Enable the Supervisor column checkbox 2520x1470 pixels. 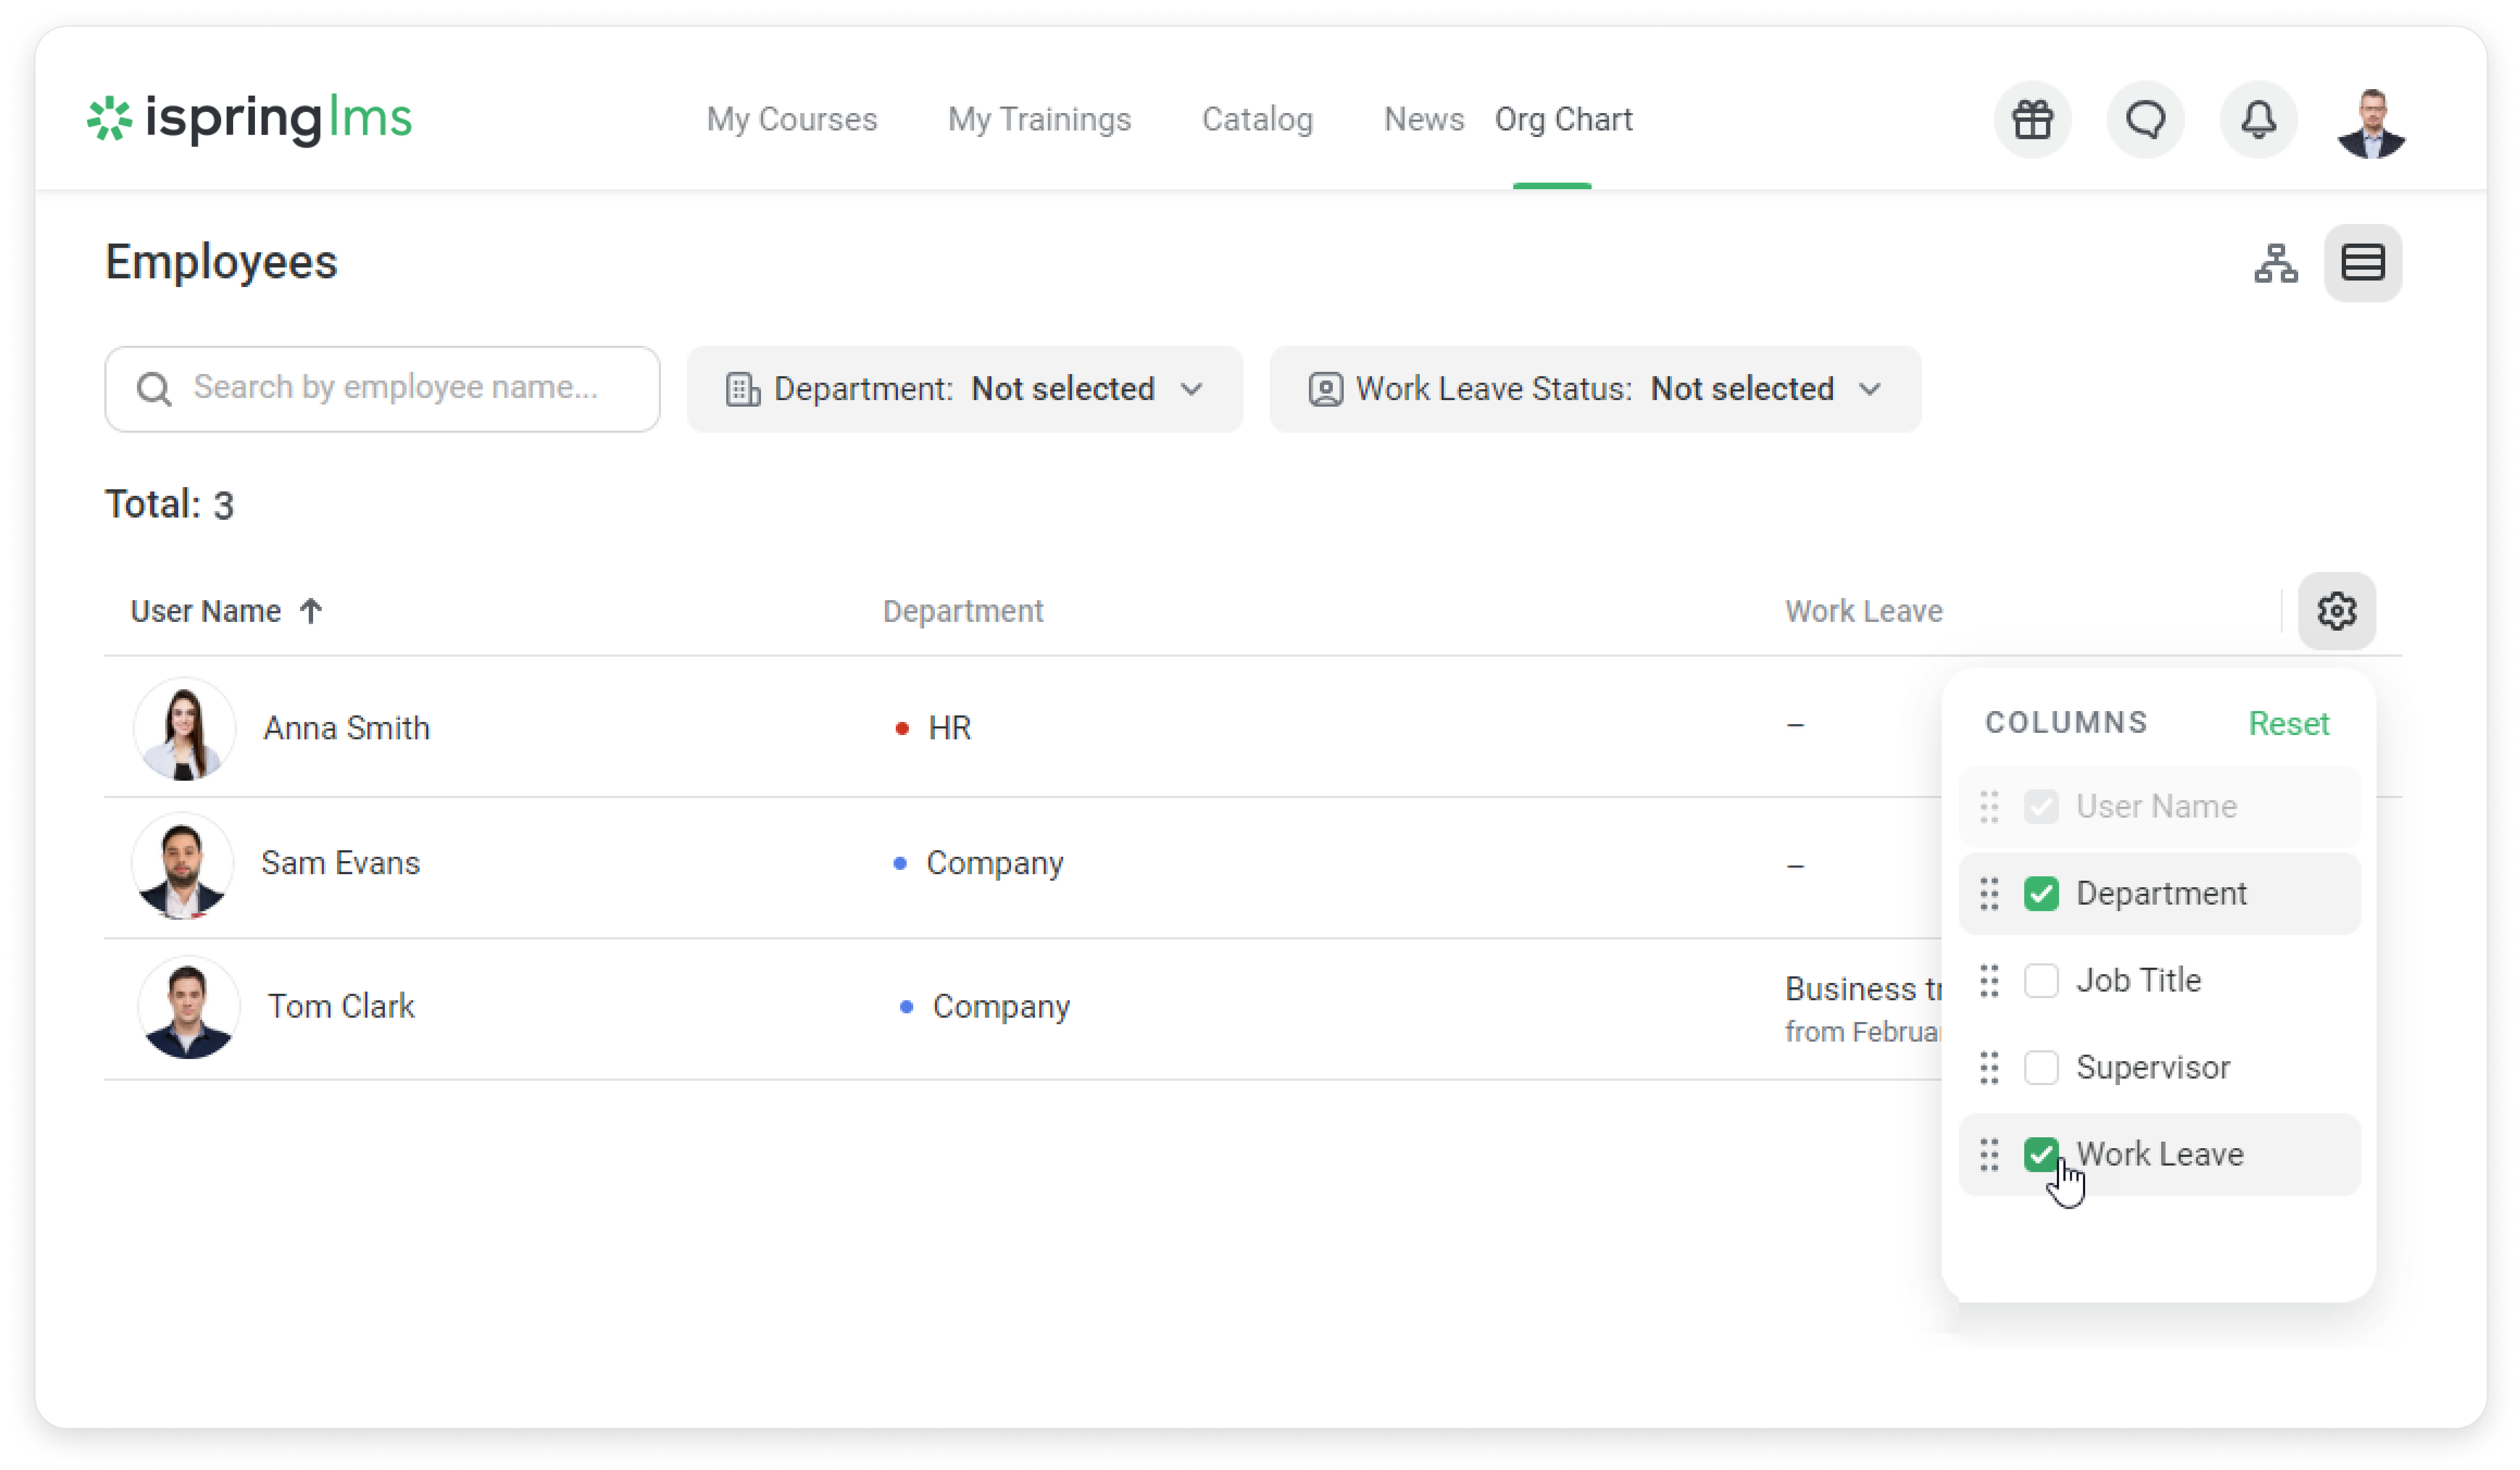point(2041,1068)
